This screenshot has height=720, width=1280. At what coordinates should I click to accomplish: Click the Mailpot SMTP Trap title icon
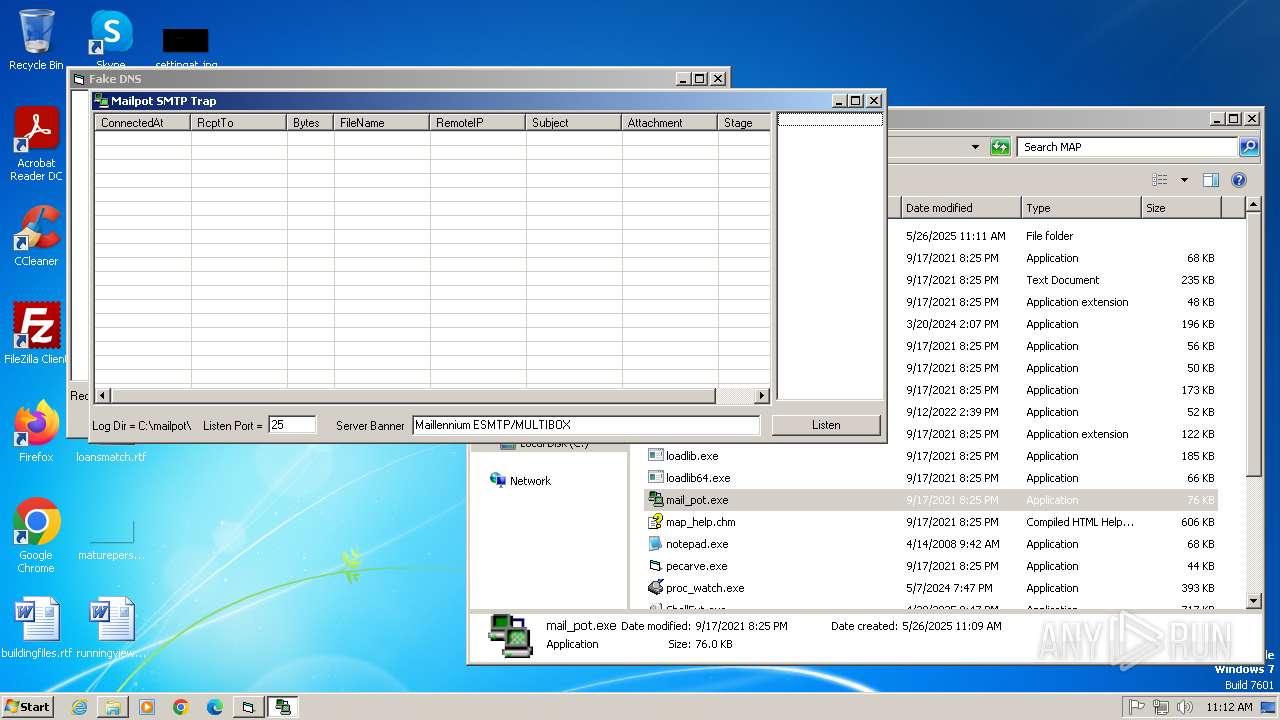(x=100, y=100)
